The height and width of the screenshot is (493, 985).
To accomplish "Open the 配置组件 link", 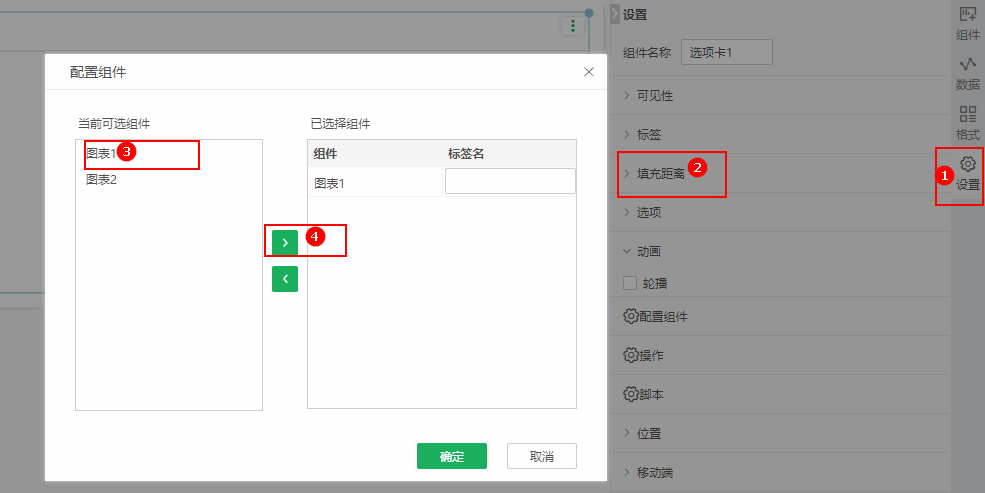I will coord(663,317).
